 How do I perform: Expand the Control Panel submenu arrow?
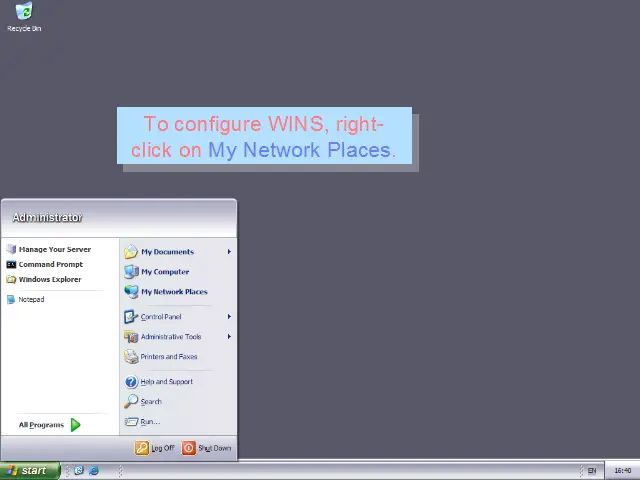pos(229,317)
